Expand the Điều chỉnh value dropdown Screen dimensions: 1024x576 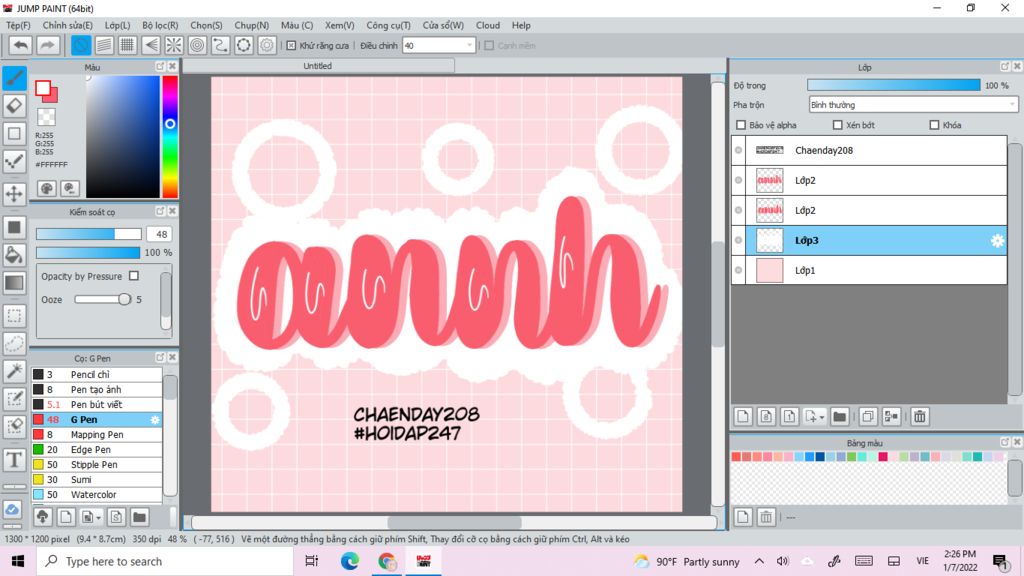point(469,45)
